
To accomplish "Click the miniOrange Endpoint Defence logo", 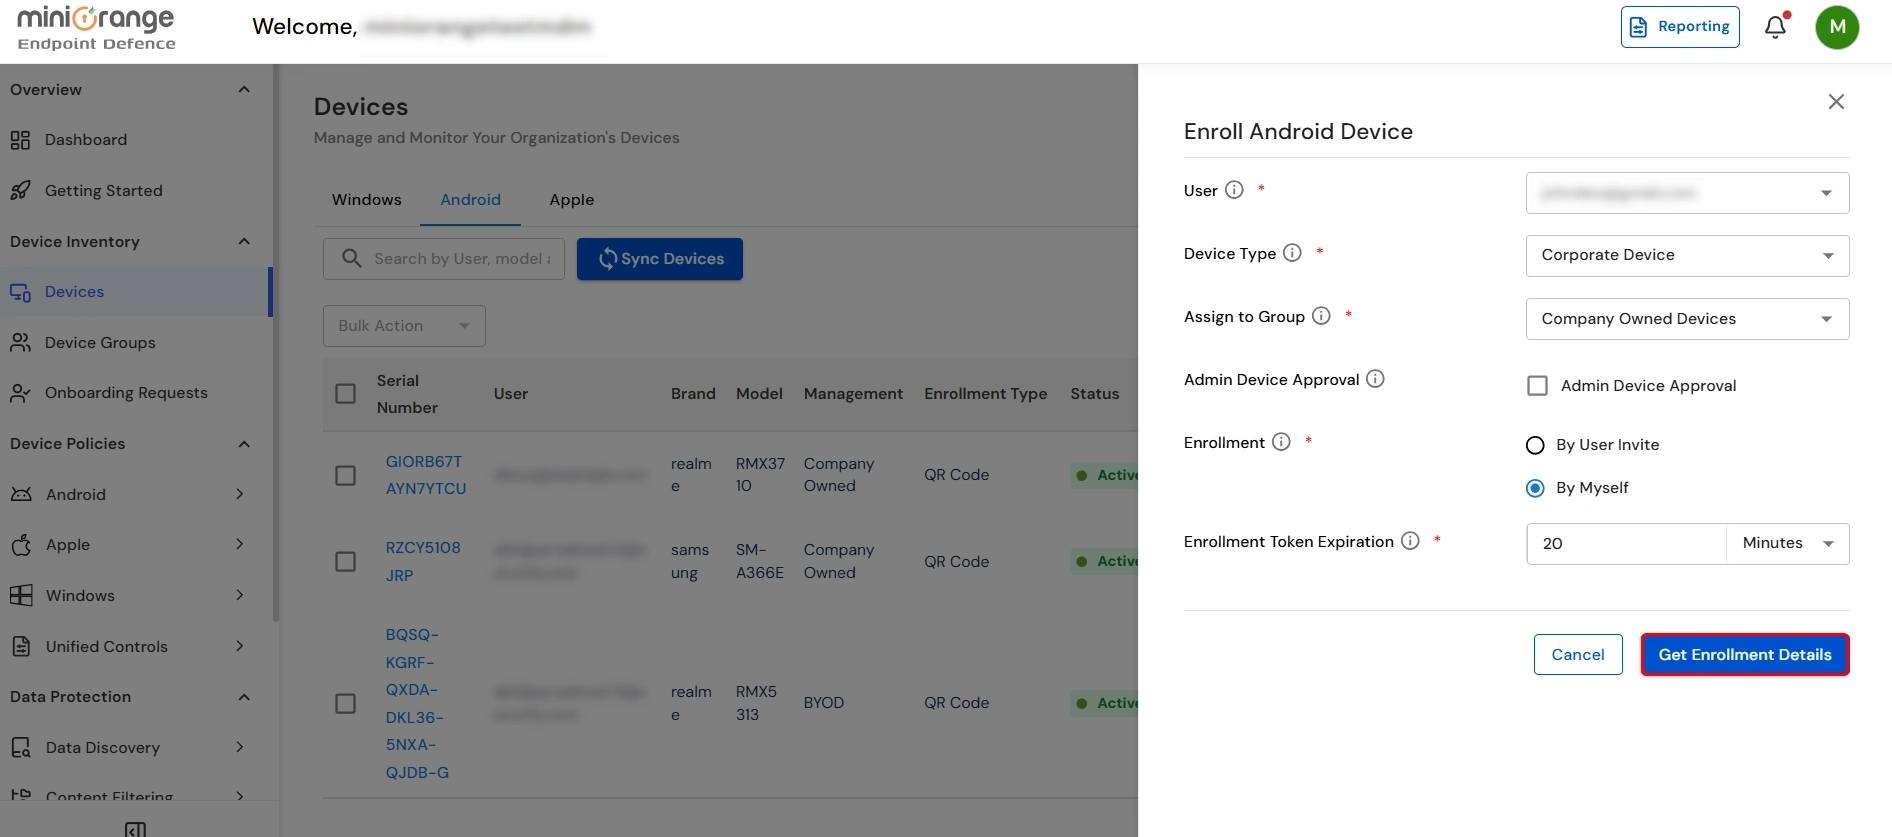I will 96,28.
